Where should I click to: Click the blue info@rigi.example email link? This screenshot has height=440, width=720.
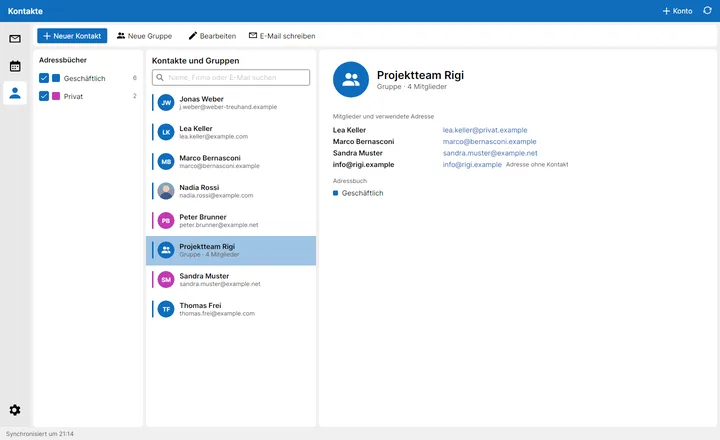tap(472, 164)
